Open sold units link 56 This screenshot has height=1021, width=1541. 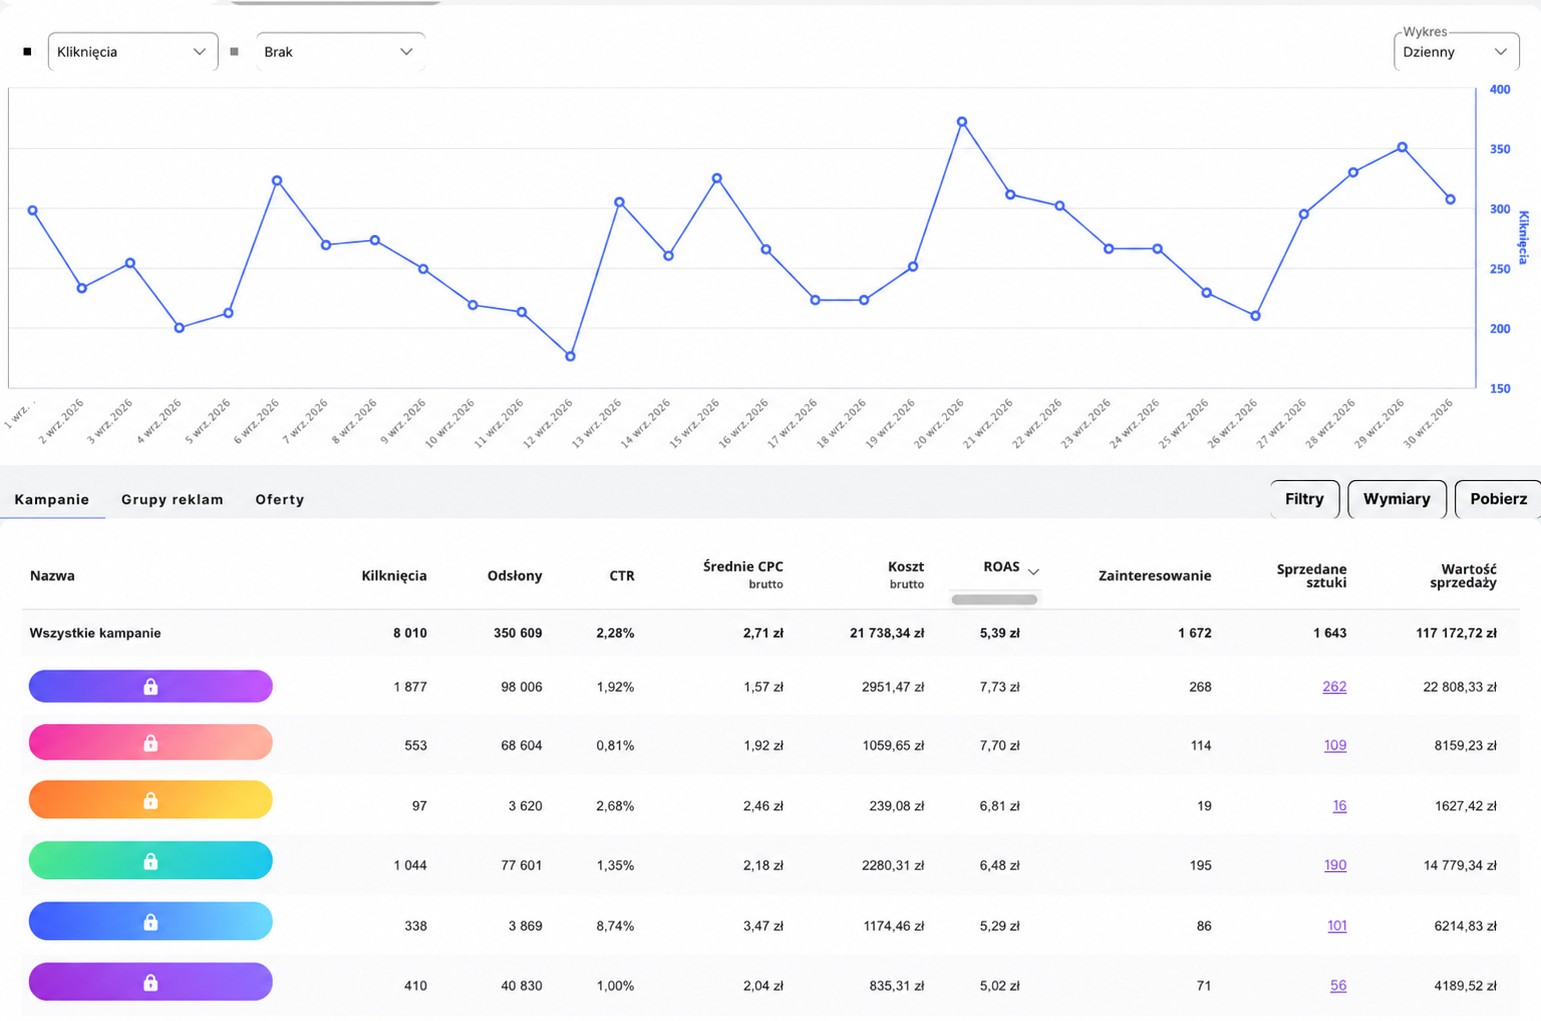click(1338, 986)
